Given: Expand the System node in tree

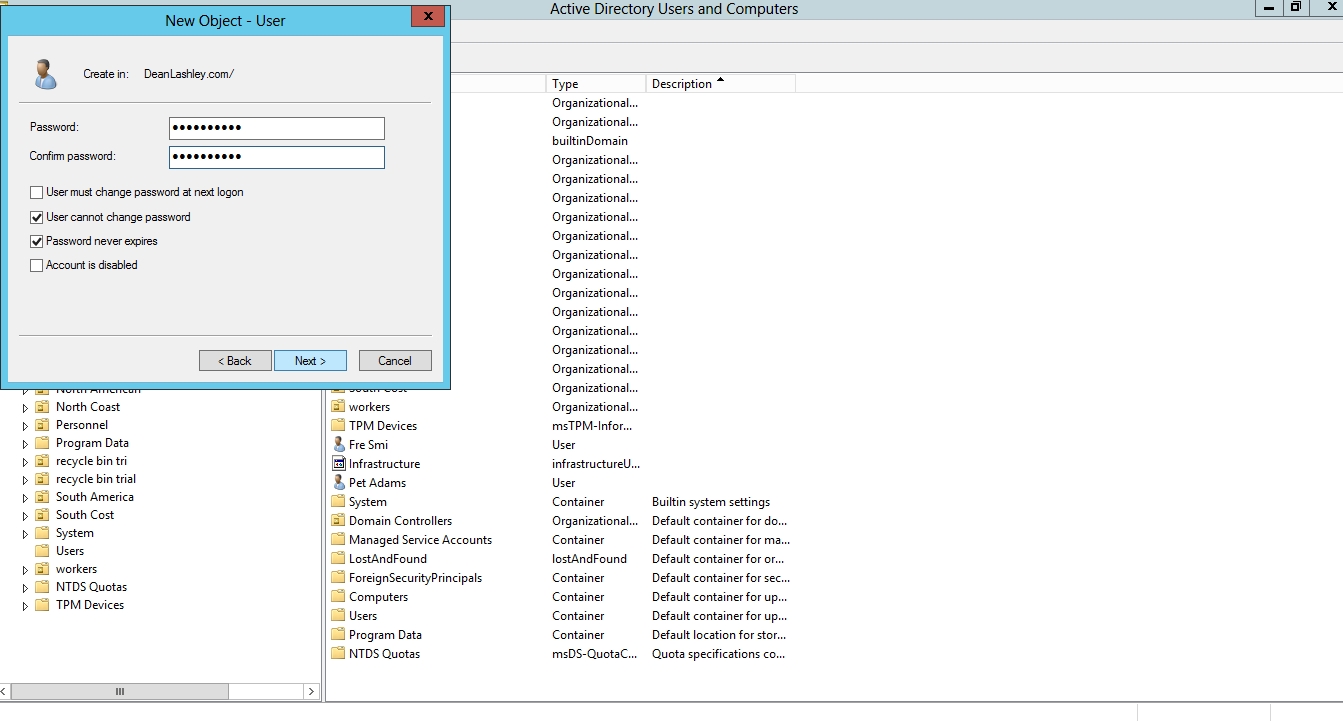Looking at the screenshot, I should (26, 533).
